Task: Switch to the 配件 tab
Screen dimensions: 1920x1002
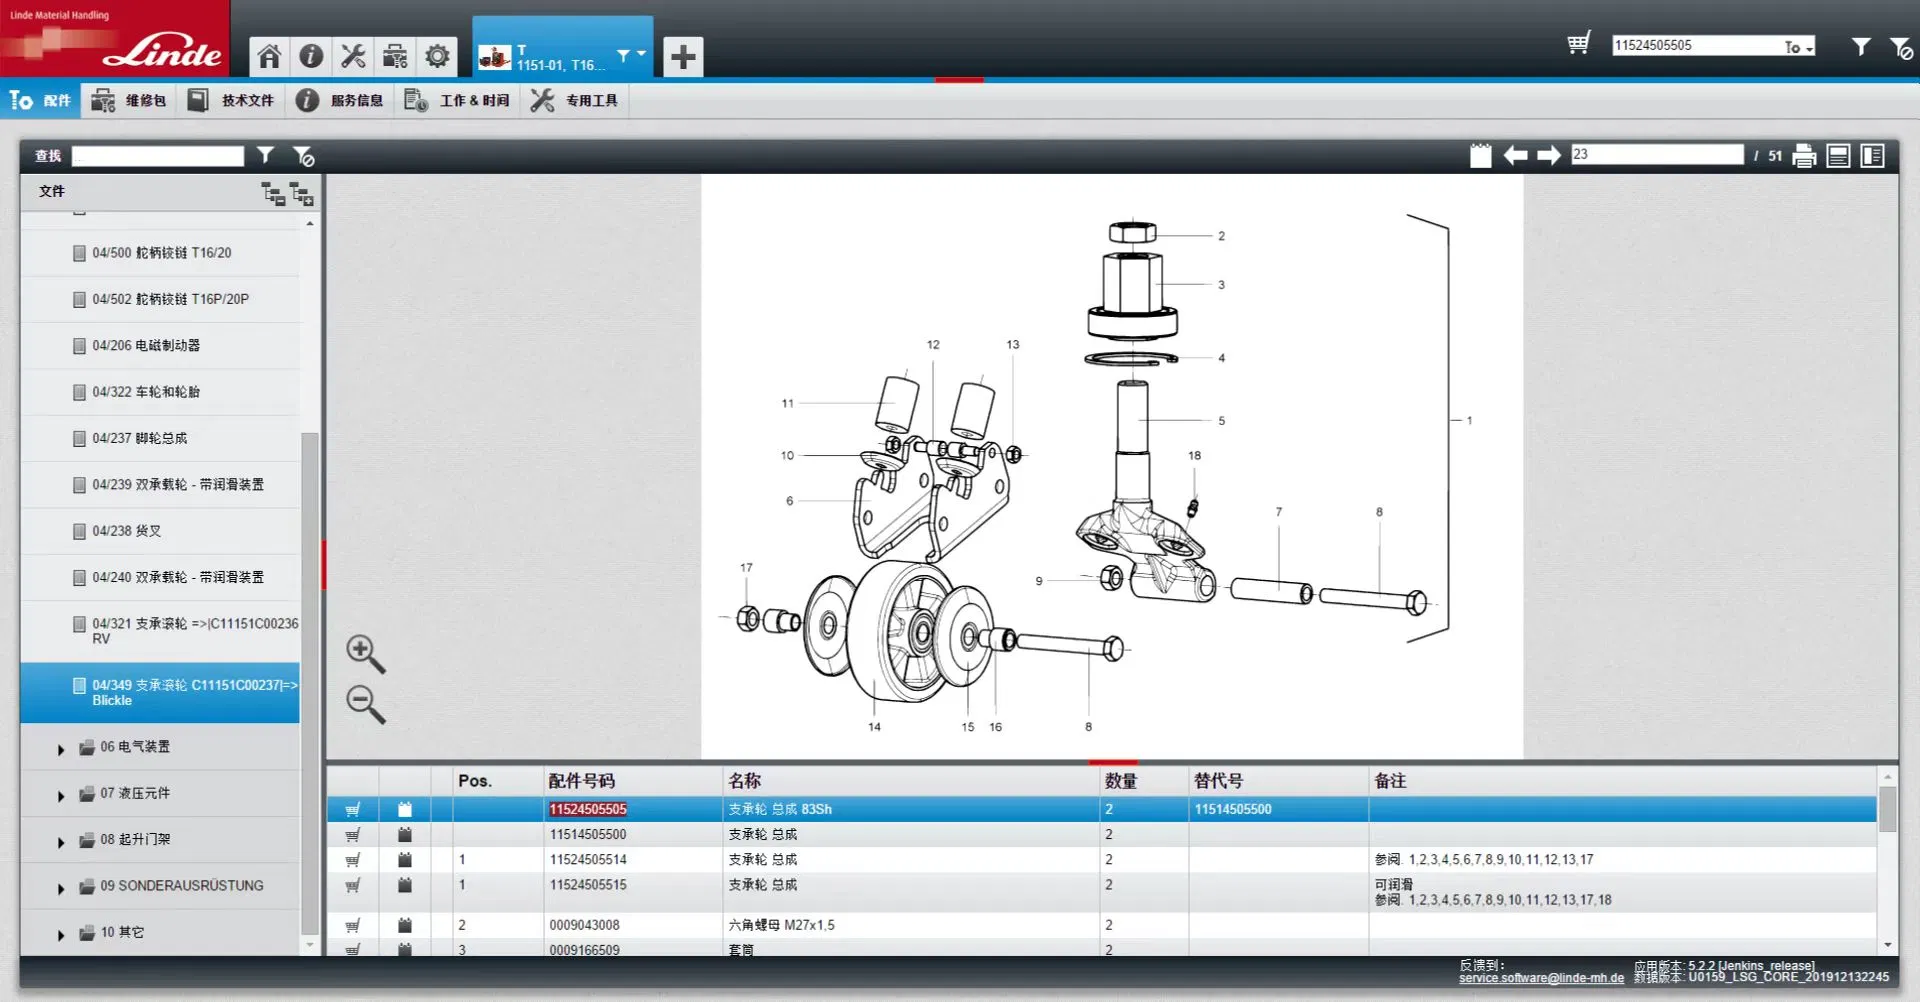Action: pyautogui.click(x=40, y=100)
